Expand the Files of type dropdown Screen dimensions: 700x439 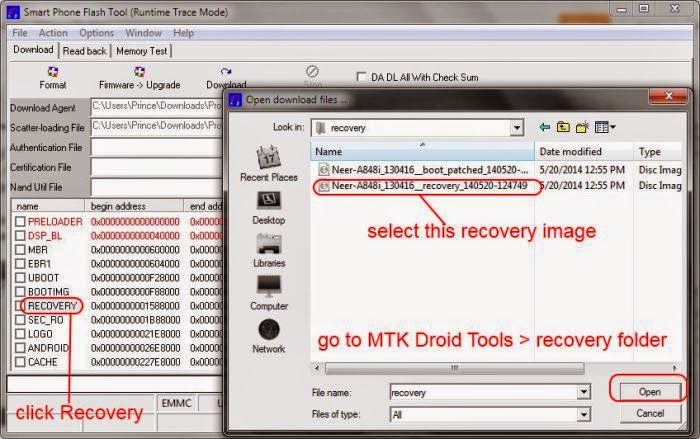click(583, 414)
